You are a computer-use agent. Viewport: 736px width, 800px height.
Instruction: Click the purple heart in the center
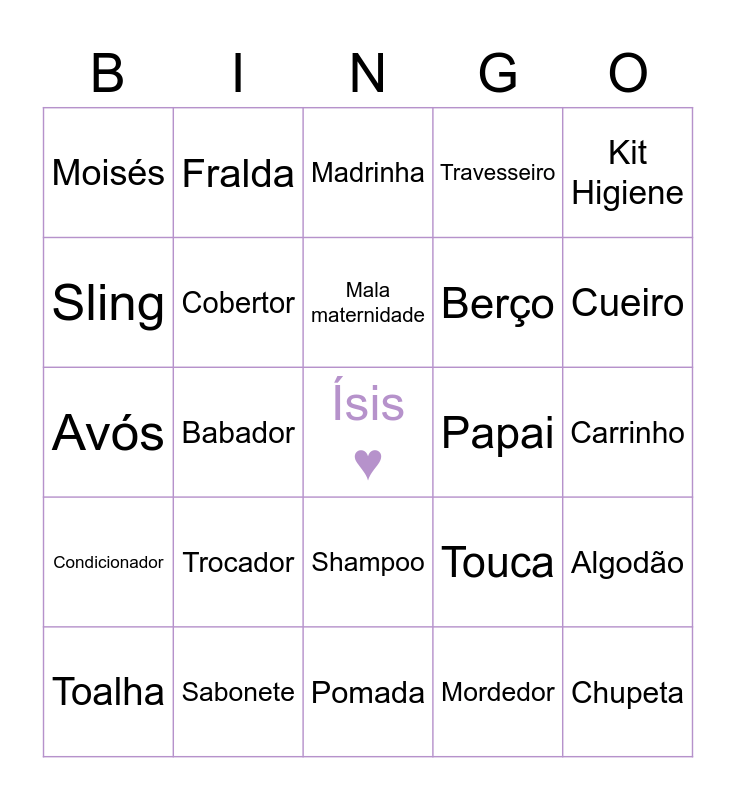(368, 463)
